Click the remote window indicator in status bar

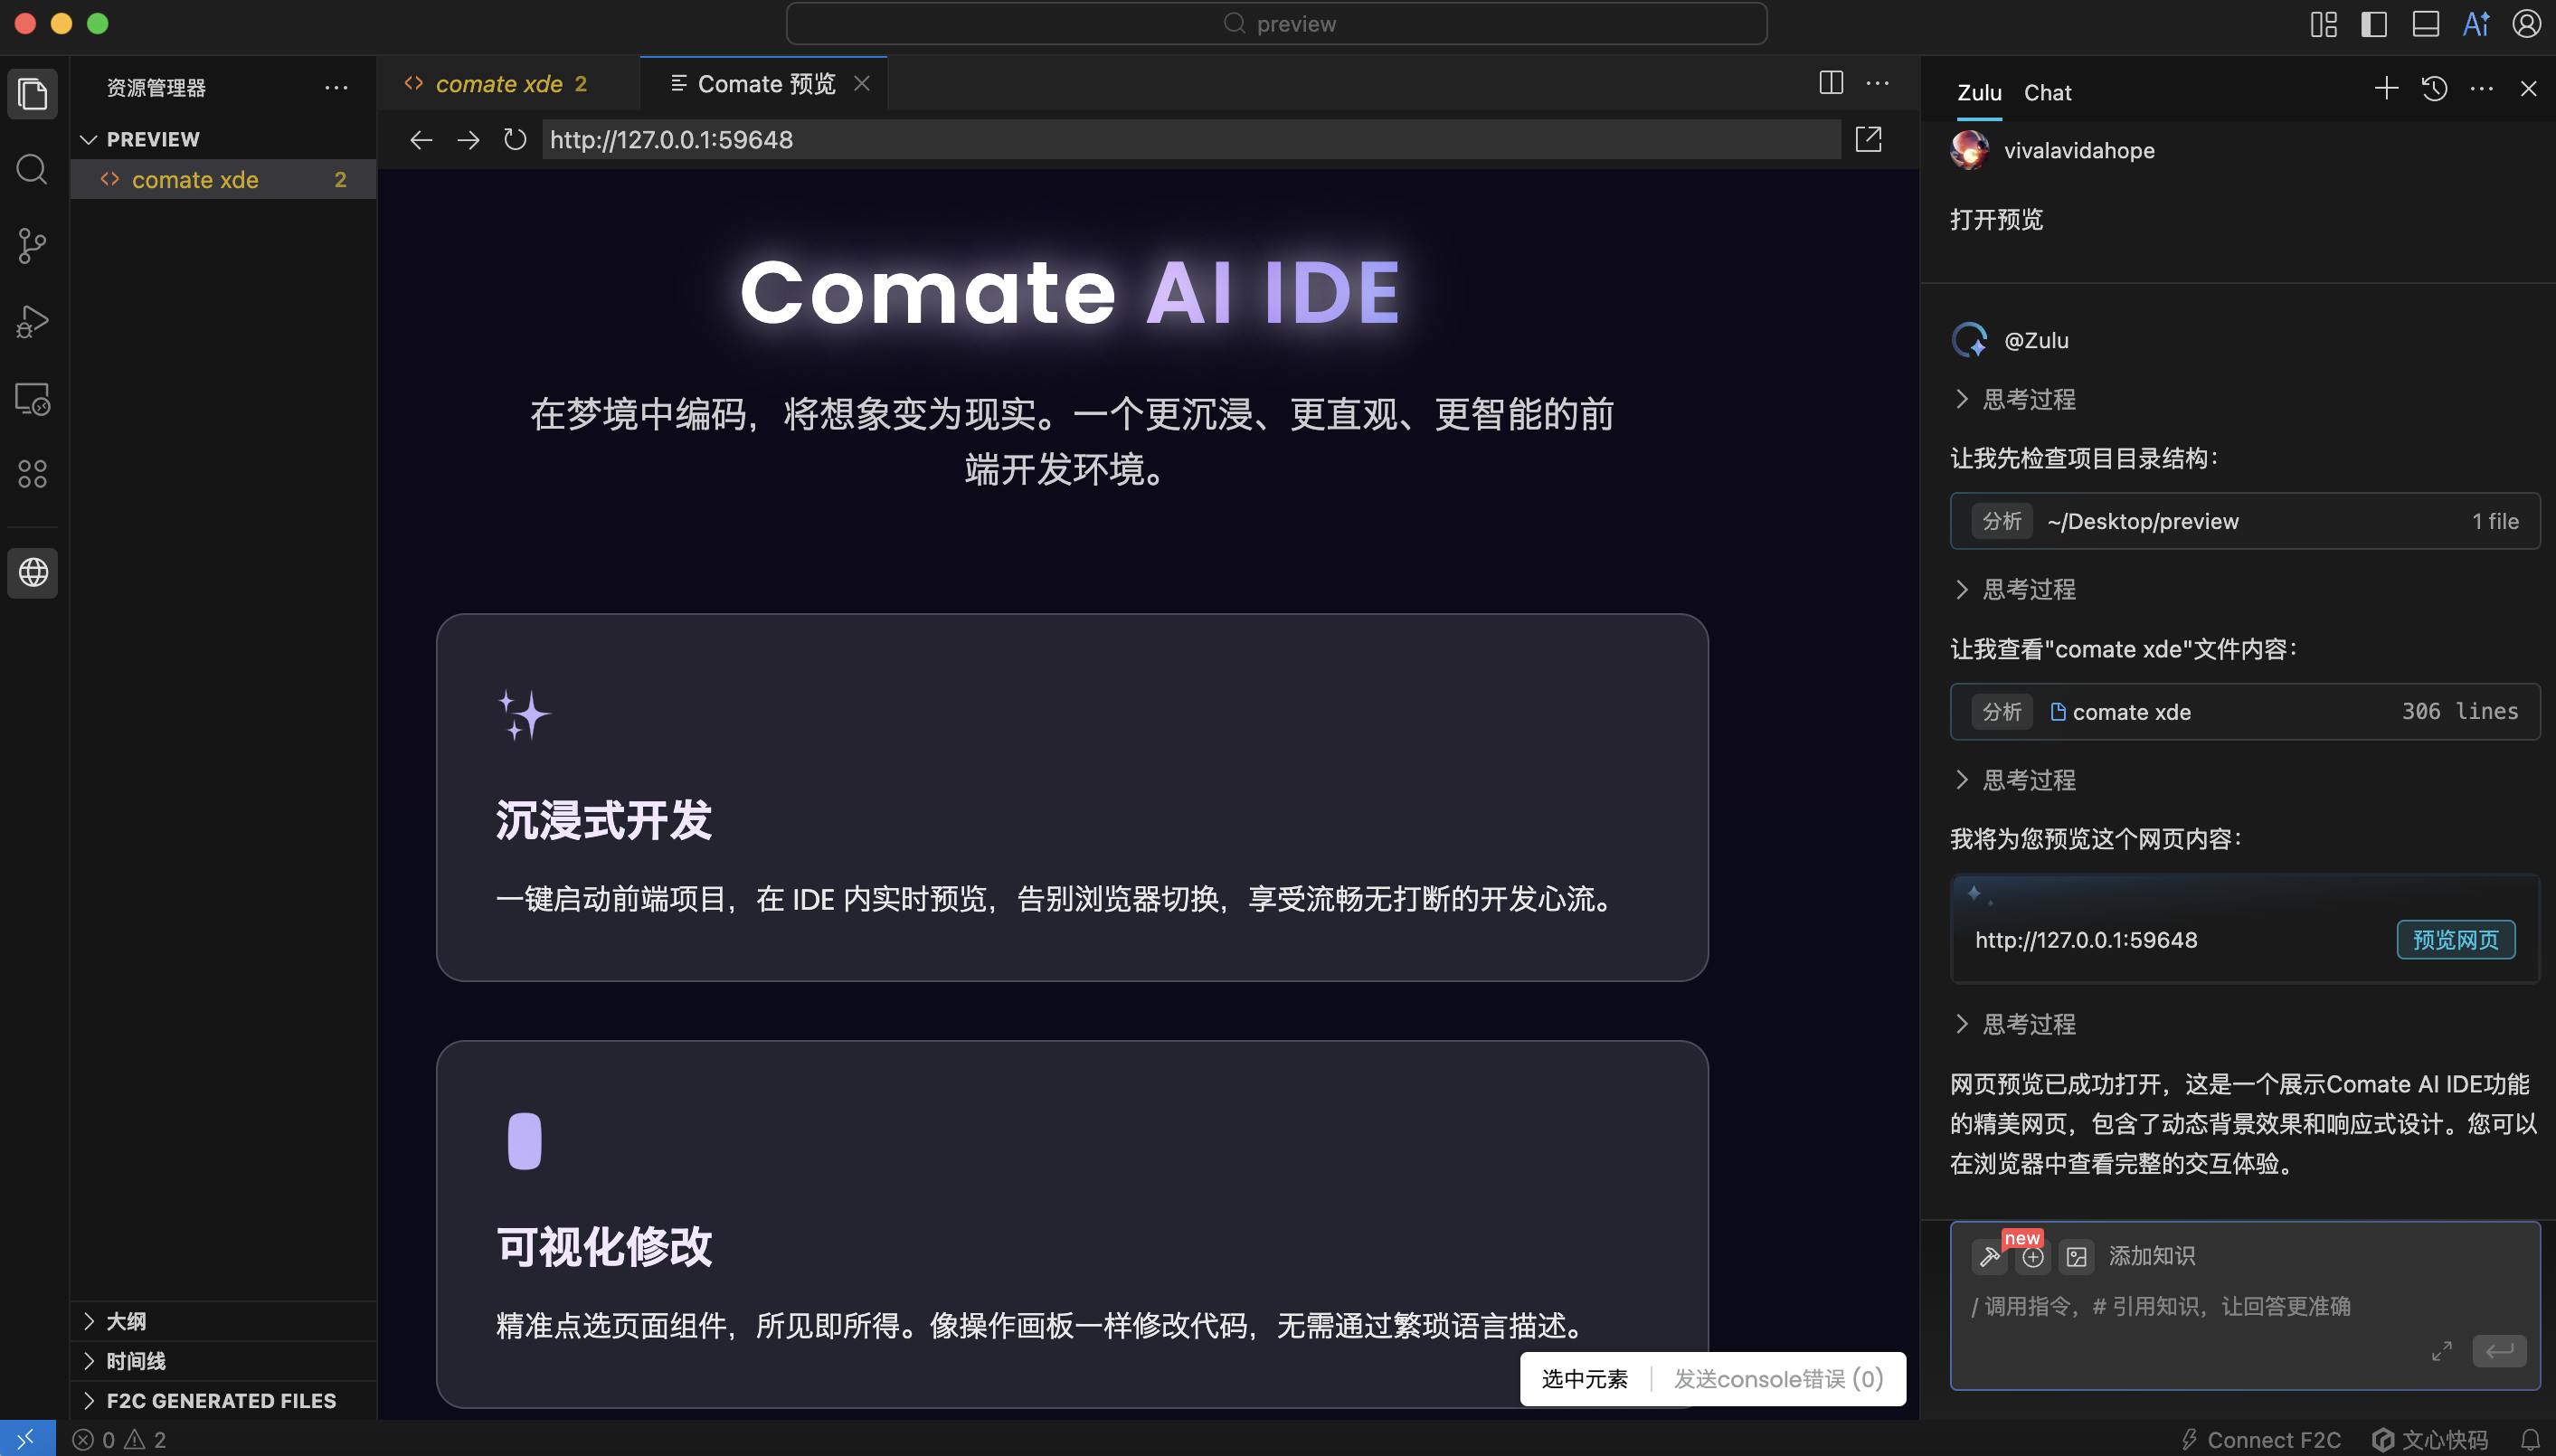tap(27, 1438)
